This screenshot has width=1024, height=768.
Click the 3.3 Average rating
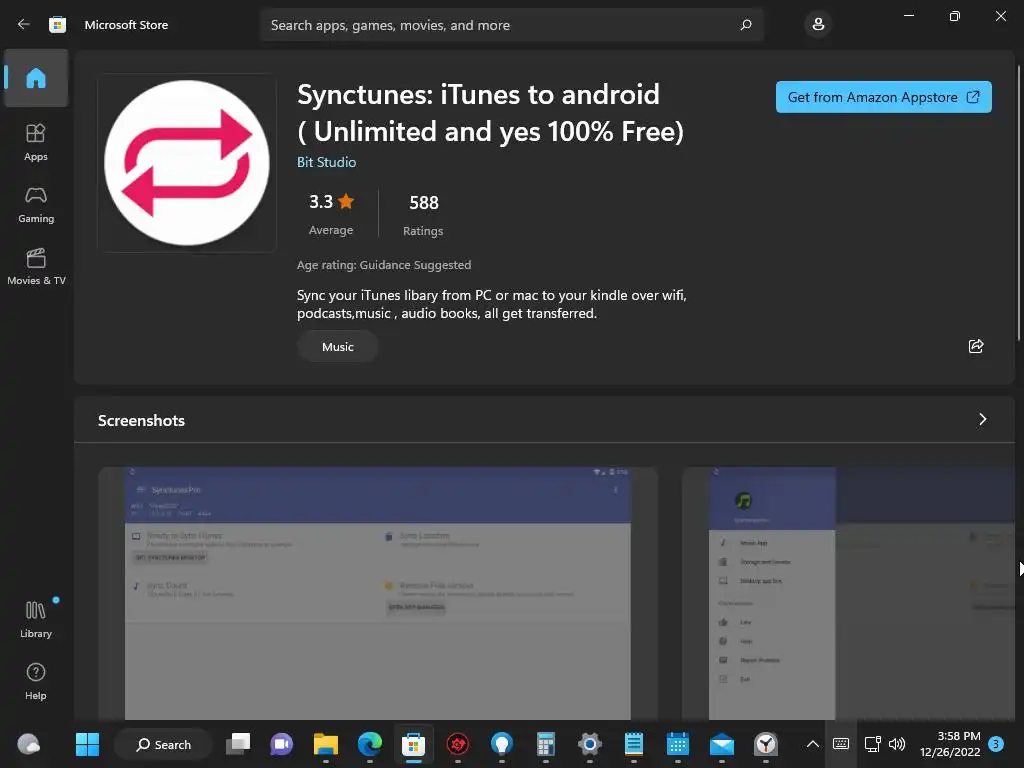coord(331,214)
